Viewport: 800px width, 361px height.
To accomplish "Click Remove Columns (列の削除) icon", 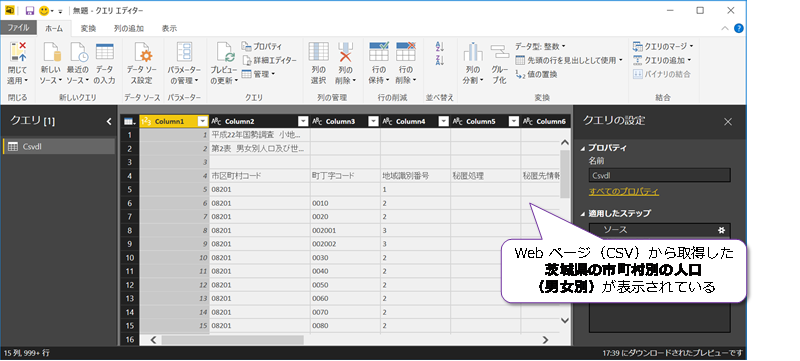I will click(345, 52).
